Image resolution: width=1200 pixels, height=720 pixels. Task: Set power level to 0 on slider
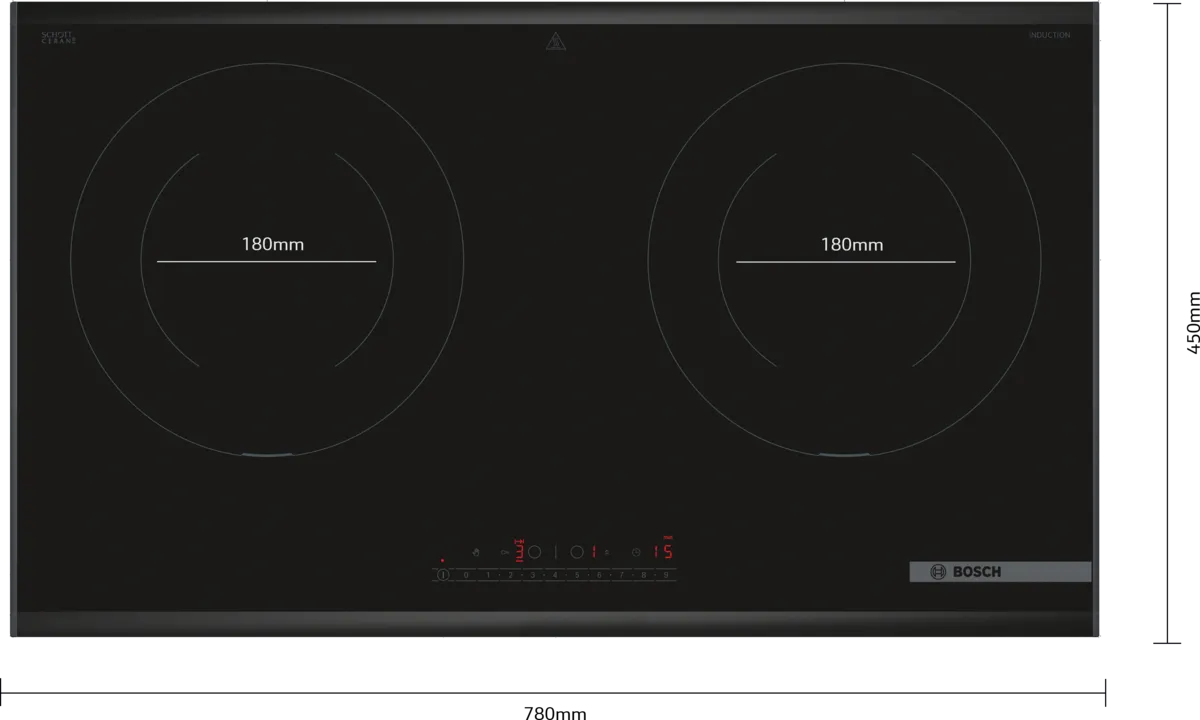(466, 575)
